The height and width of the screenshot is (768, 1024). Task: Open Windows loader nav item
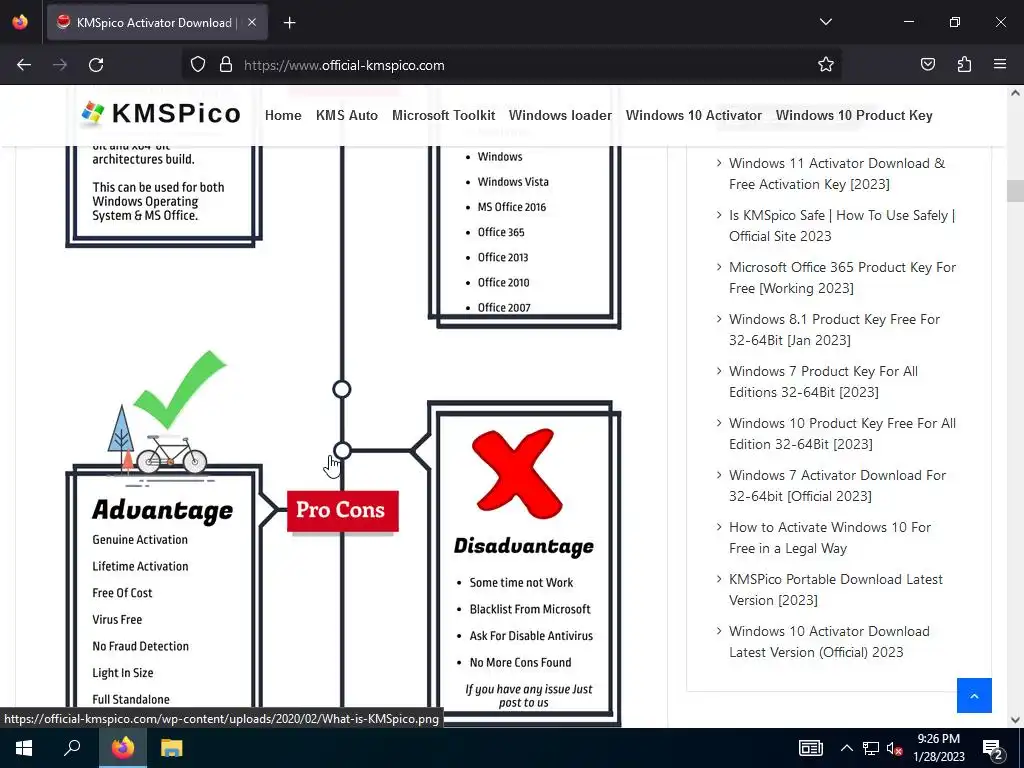(x=560, y=116)
